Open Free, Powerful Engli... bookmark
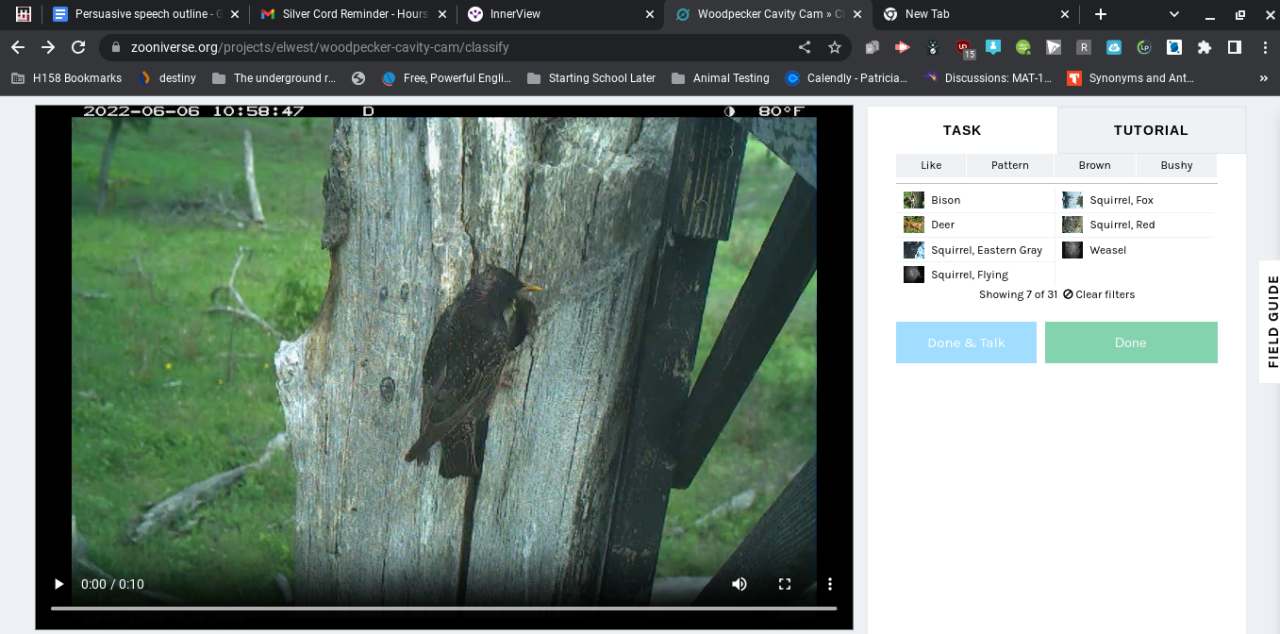Screen dimensions: 1280x634 click(448, 78)
